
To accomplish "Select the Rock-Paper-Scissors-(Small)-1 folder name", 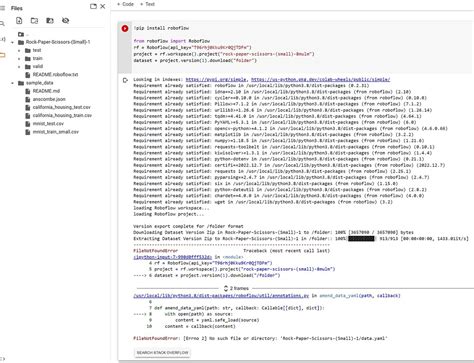I will pos(58,42).
